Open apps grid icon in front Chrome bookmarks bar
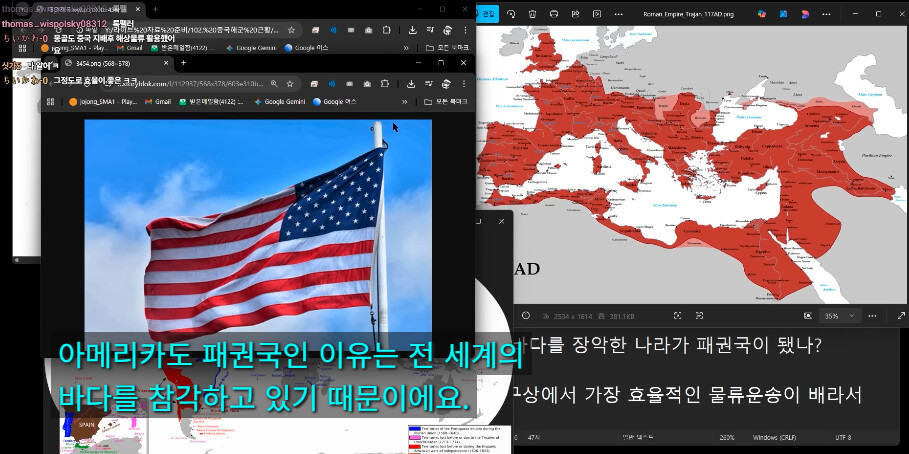Screen dimensions: 909x454 (50, 102)
